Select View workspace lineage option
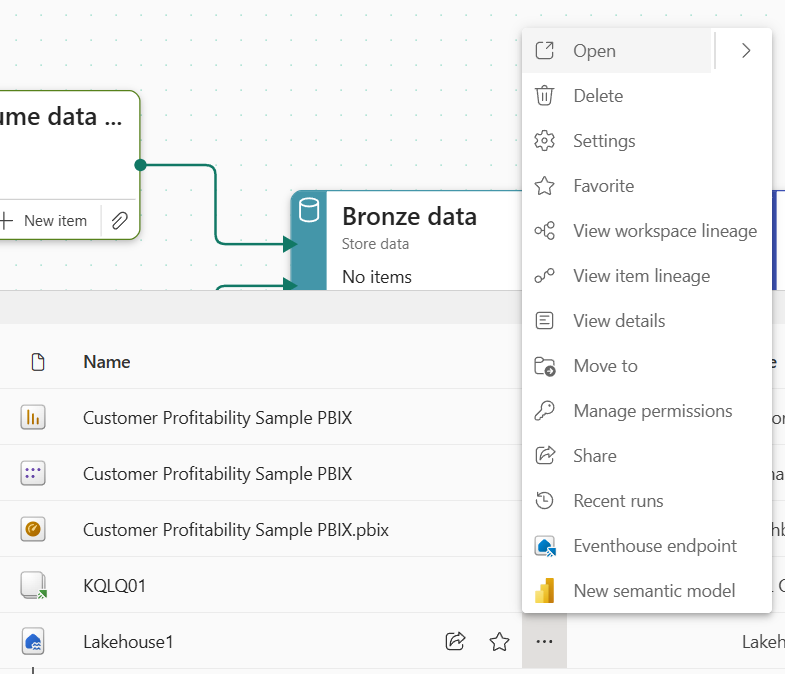The width and height of the screenshot is (785, 674). pos(664,231)
